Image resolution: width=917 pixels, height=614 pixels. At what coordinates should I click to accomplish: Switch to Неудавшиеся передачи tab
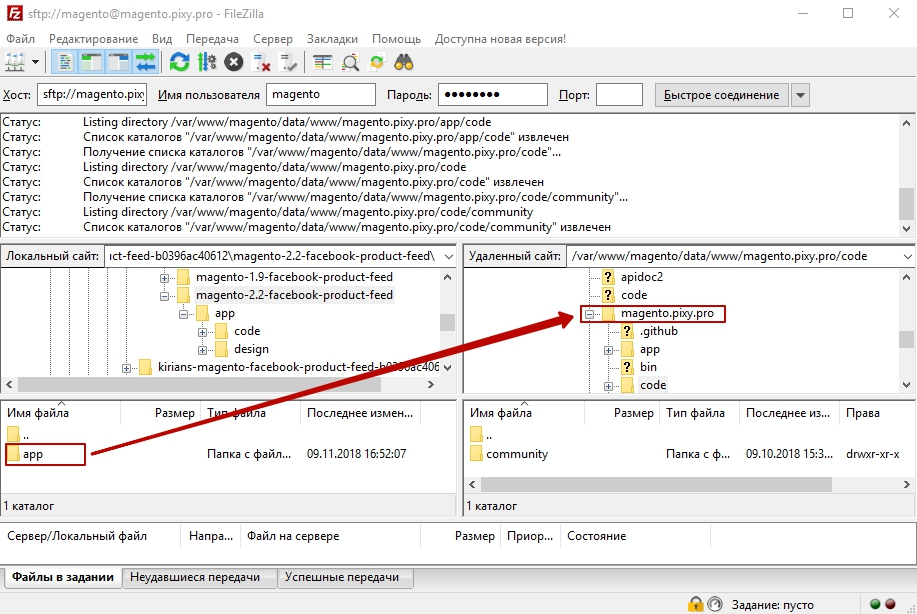[195, 577]
